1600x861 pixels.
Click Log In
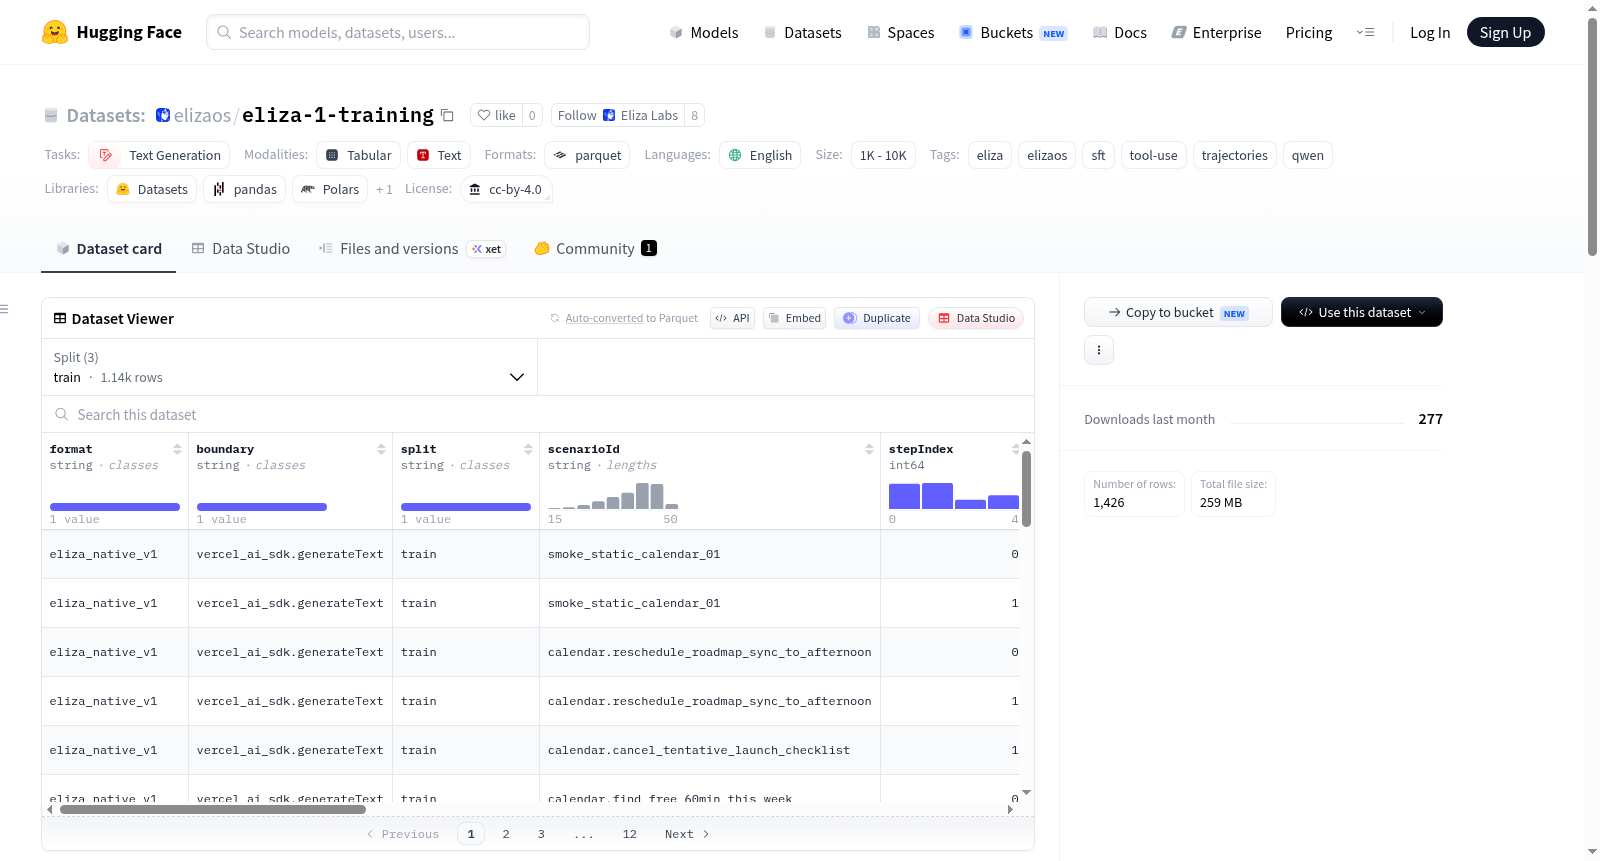[x=1430, y=32]
